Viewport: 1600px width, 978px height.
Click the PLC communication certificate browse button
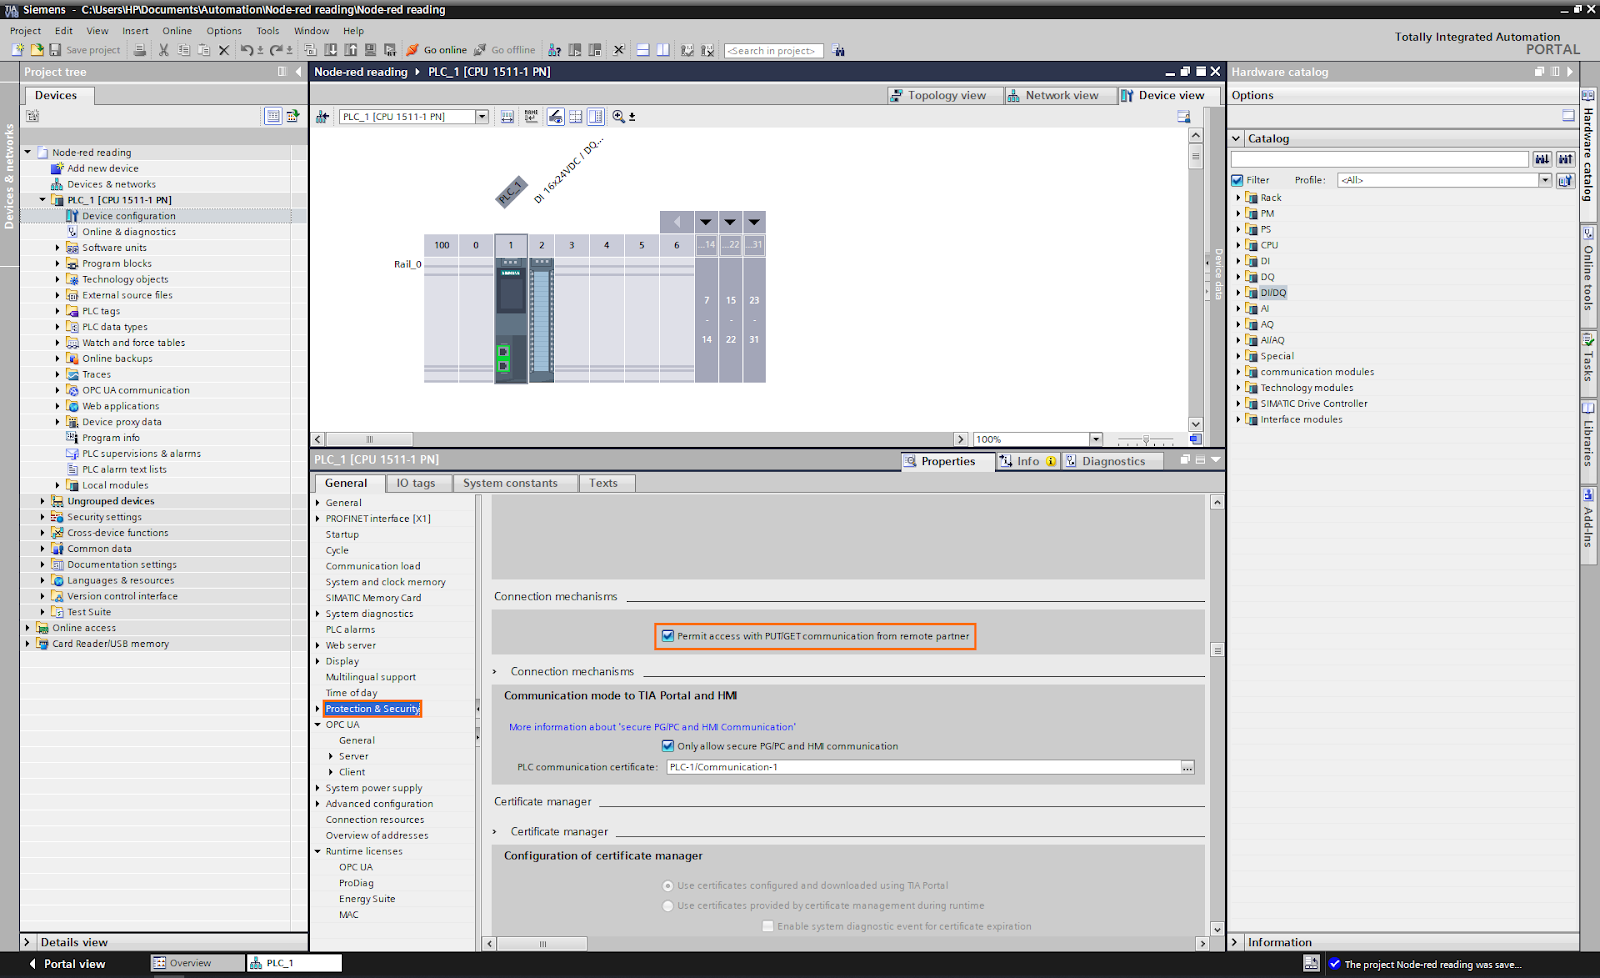pyautogui.click(x=1188, y=767)
